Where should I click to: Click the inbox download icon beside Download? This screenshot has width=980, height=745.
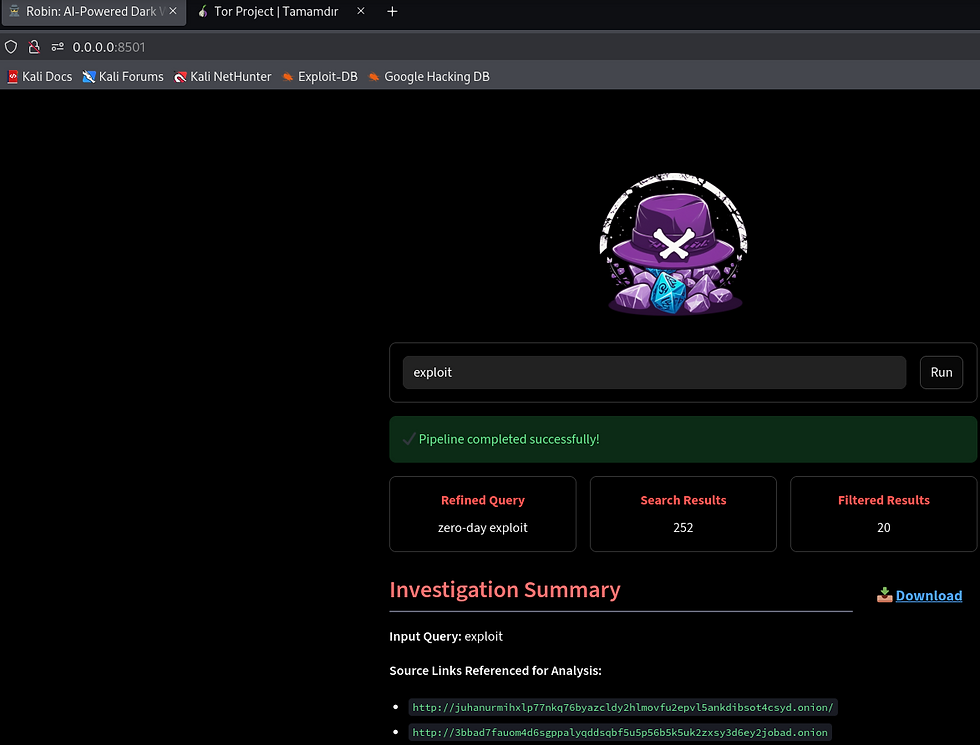click(884, 595)
